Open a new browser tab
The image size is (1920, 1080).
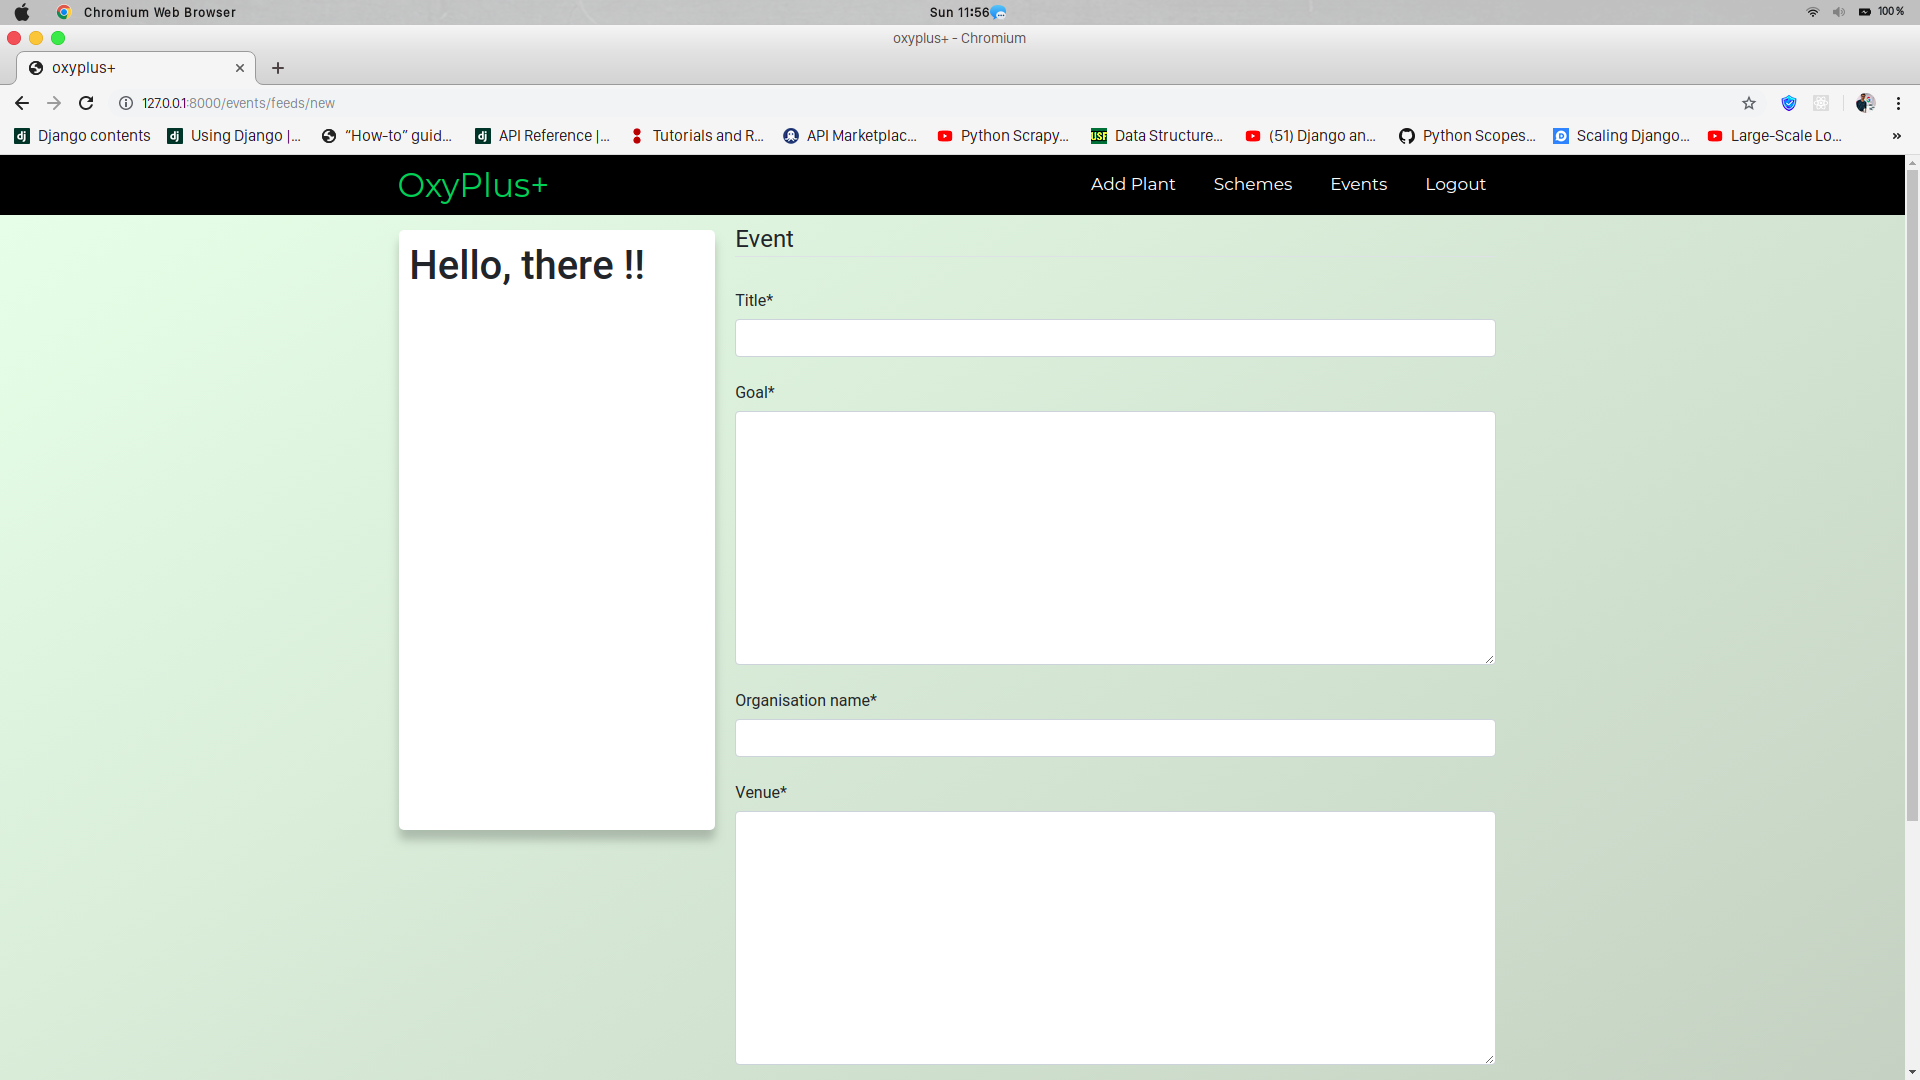pos(278,68)
